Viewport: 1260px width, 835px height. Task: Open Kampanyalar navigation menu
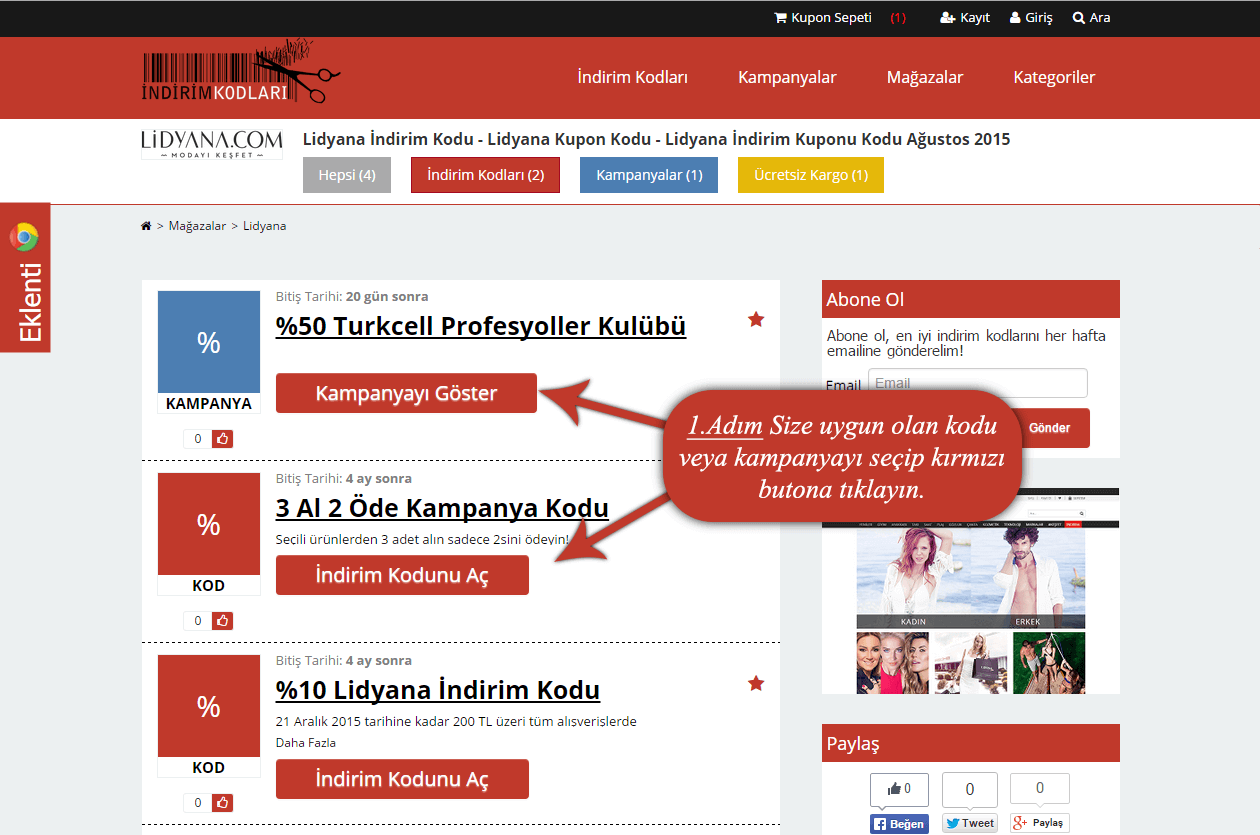(787, 77)
